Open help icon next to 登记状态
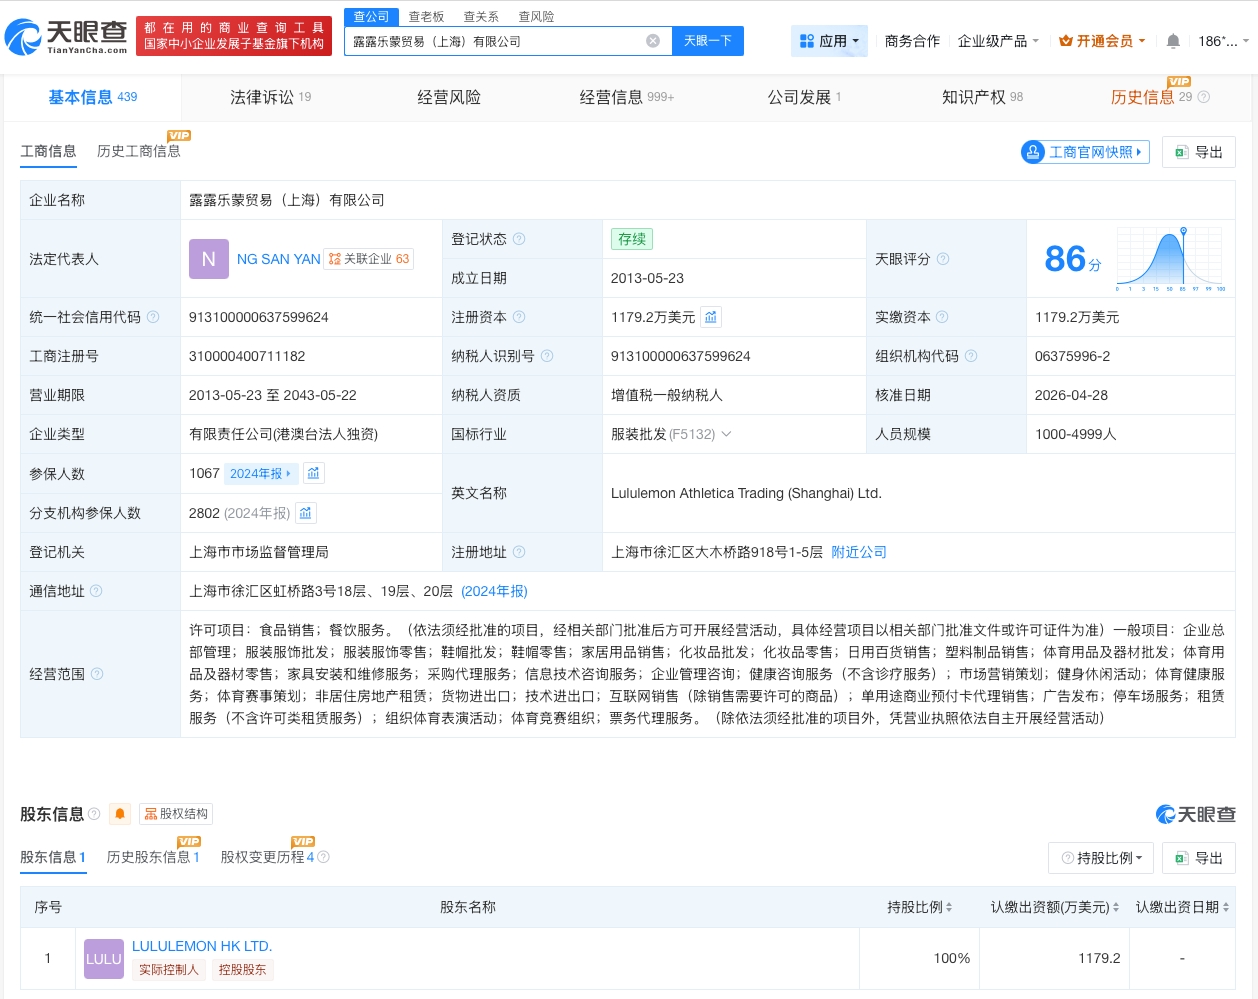 coord(519,239)
